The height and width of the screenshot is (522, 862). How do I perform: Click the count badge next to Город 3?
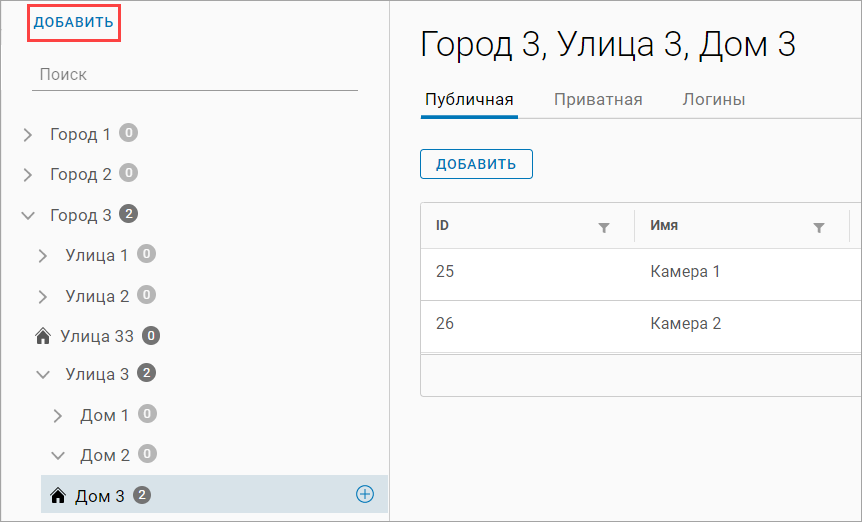tap(128, 214)
